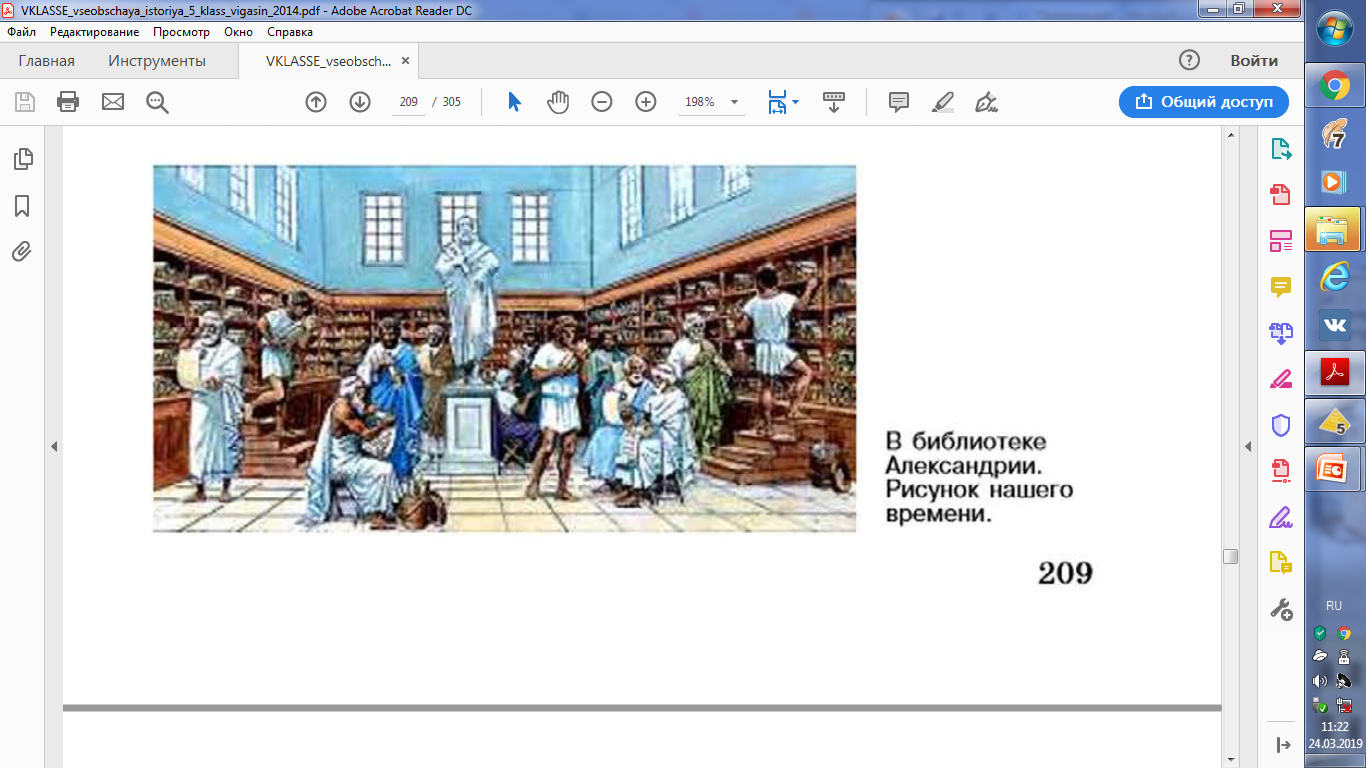
Task: Open Attachments paperclip panel
Action: [22, 252]
